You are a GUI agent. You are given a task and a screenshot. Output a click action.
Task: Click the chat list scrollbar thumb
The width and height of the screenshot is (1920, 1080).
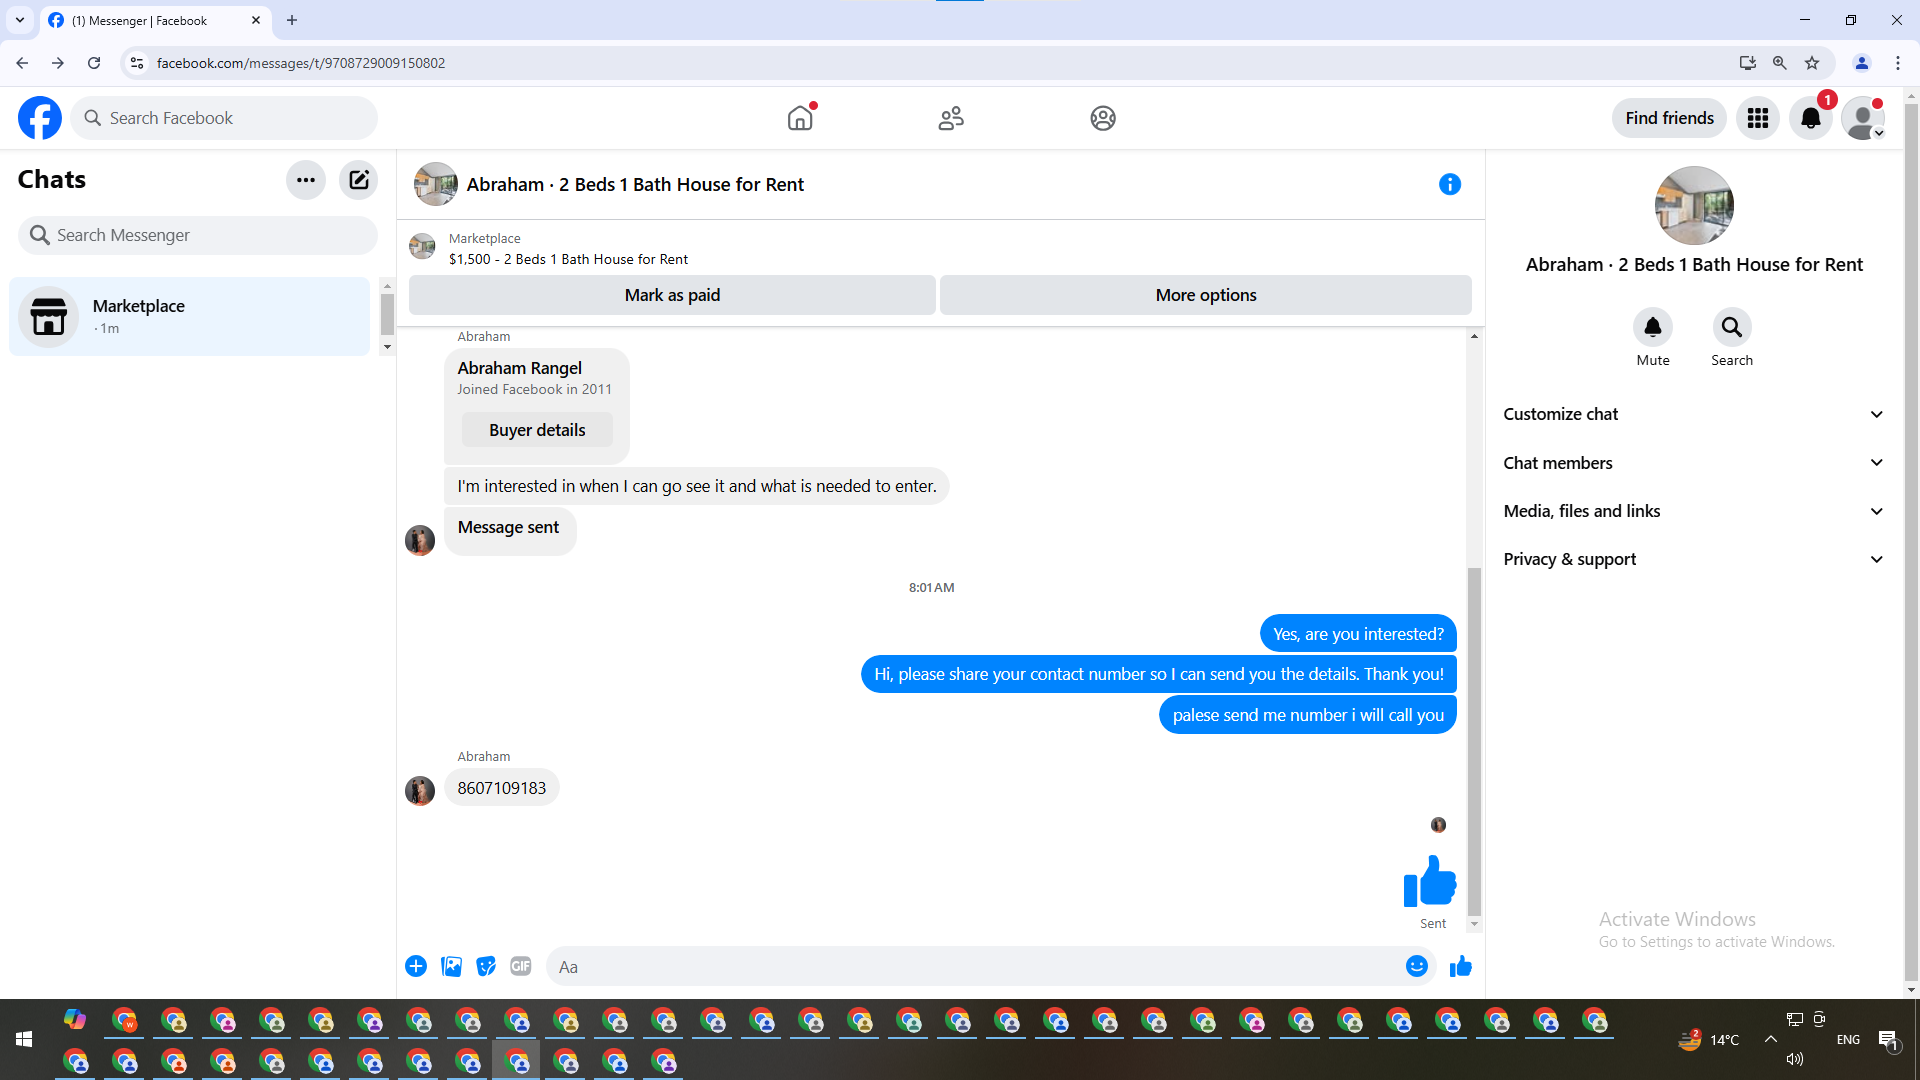(387, 315)
